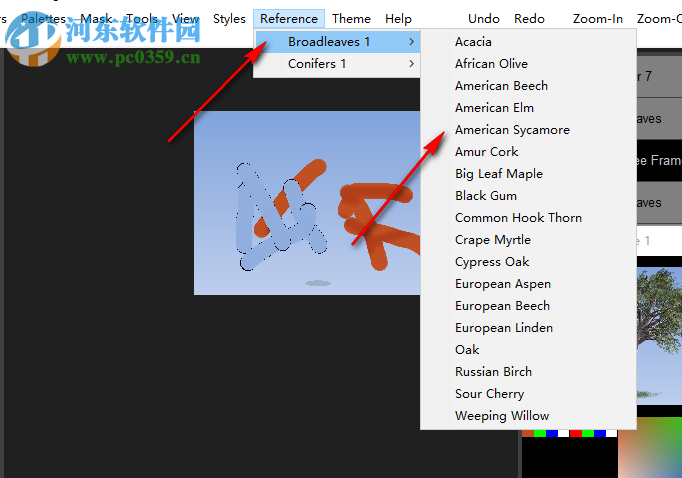Pick Weeping Willow entry
This screenshot has width=682, height=478.
528,416
